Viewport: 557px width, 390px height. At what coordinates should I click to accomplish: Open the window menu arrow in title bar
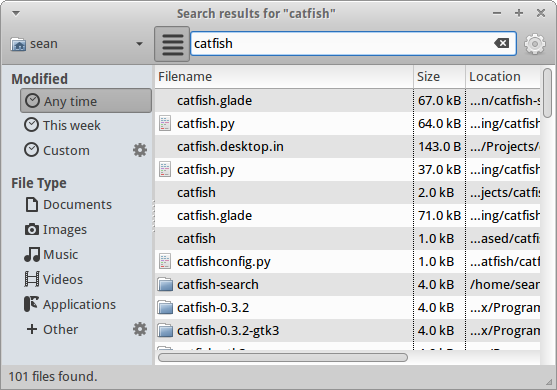point(16,13)
